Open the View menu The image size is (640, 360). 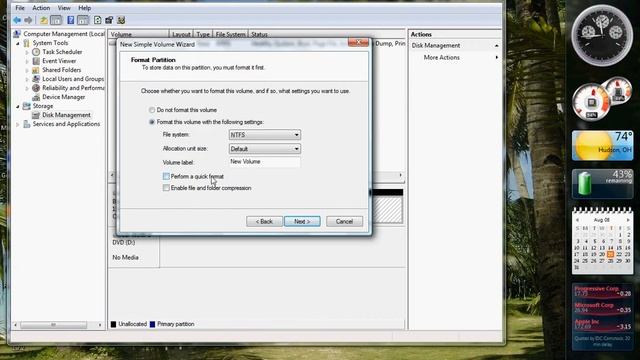64,8
